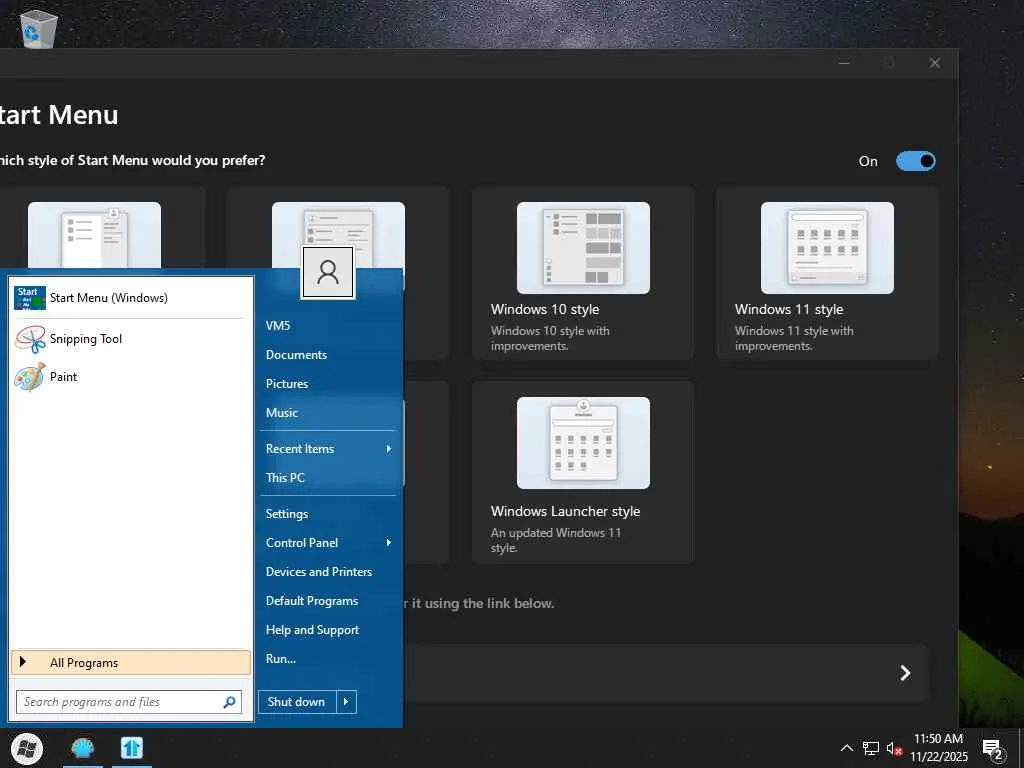Open the bottom row chevron link

[905, 673]
